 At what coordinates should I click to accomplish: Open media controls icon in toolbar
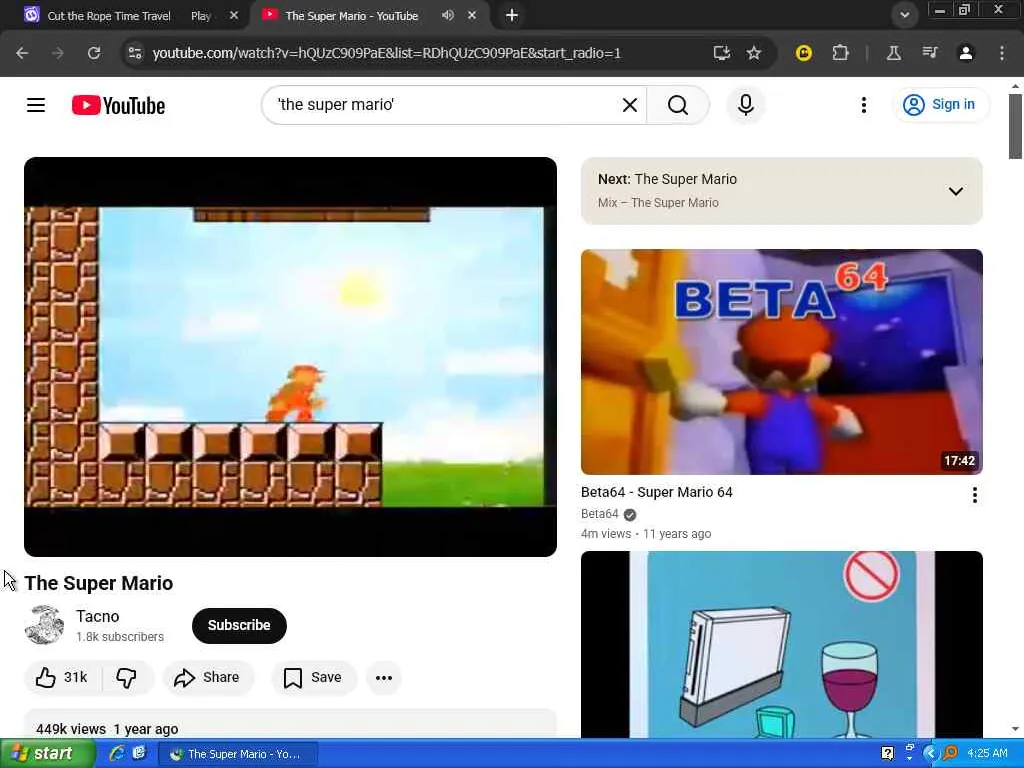click(929, 53)
